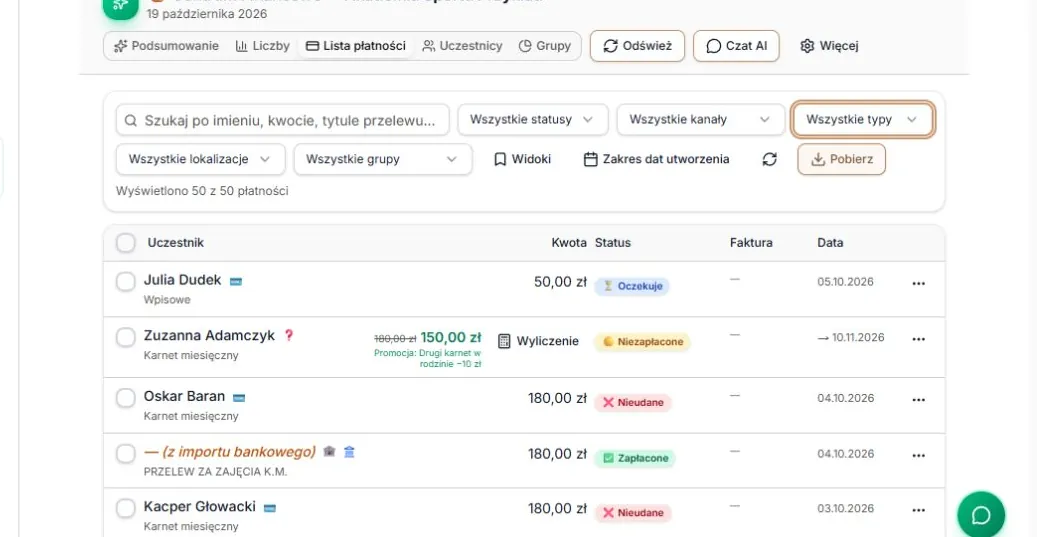
Task: Click the Uczestnik column header
Action: [x=175, y=243]
